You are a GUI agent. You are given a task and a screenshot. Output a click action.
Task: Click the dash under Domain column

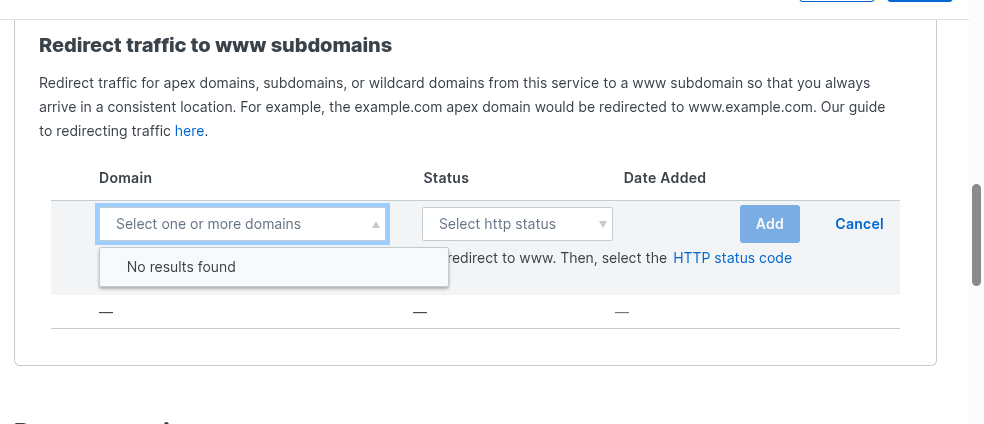(x=106, y=312)
